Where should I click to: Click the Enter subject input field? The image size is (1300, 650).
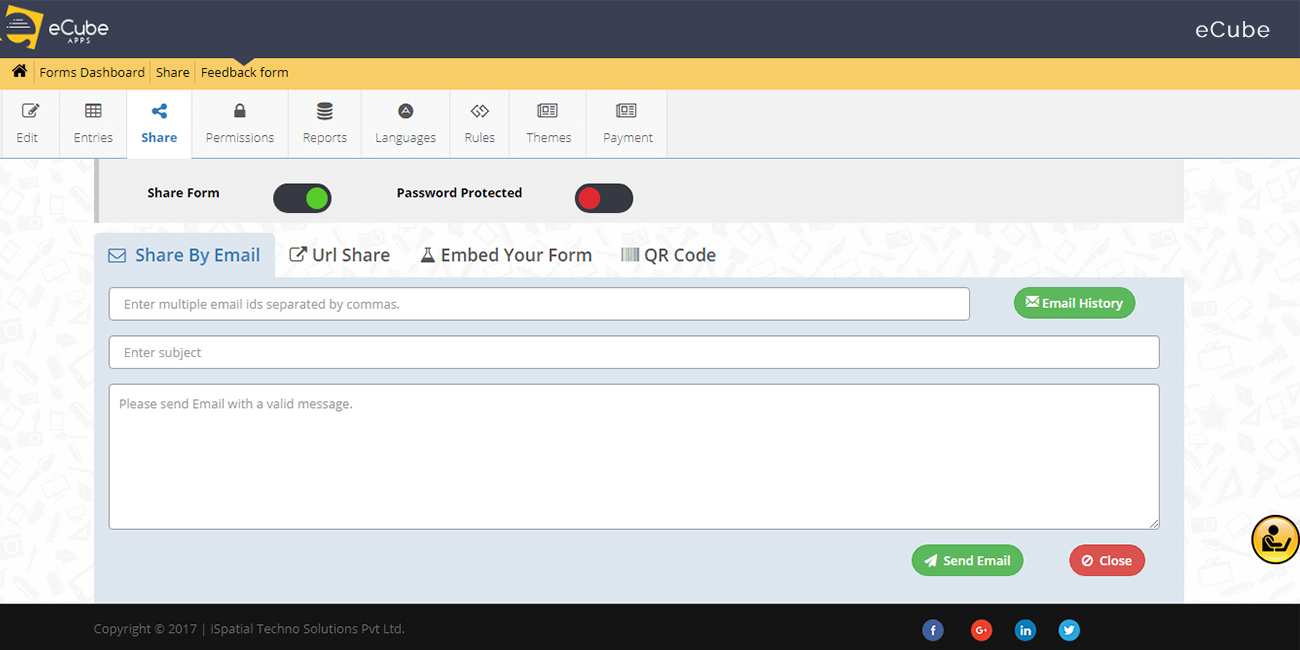point(633,352)
